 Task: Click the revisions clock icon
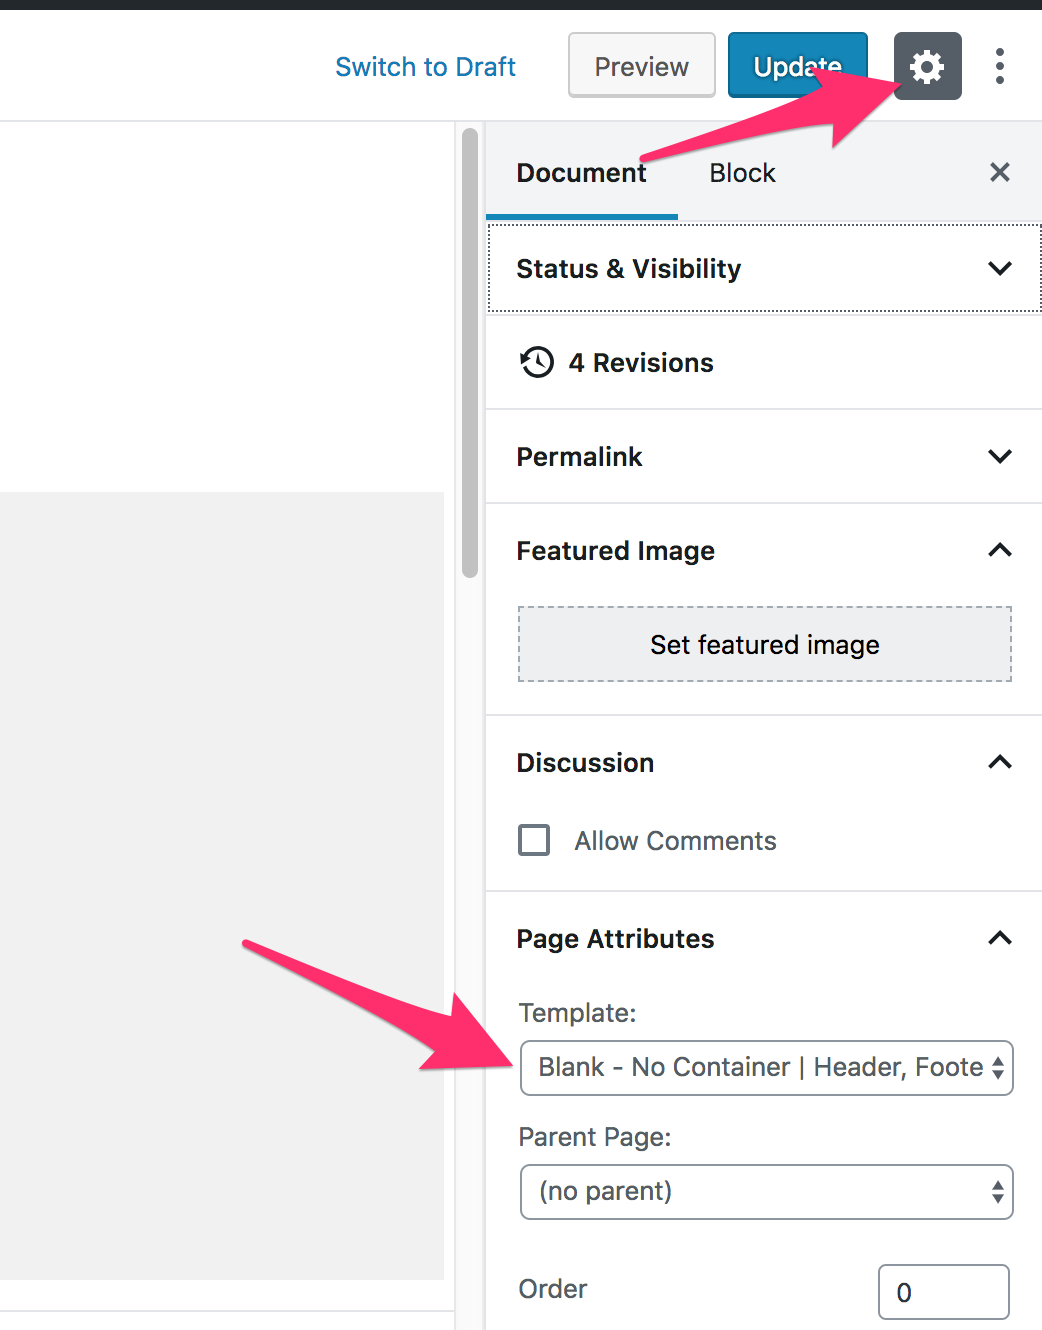tap(537, 362)
